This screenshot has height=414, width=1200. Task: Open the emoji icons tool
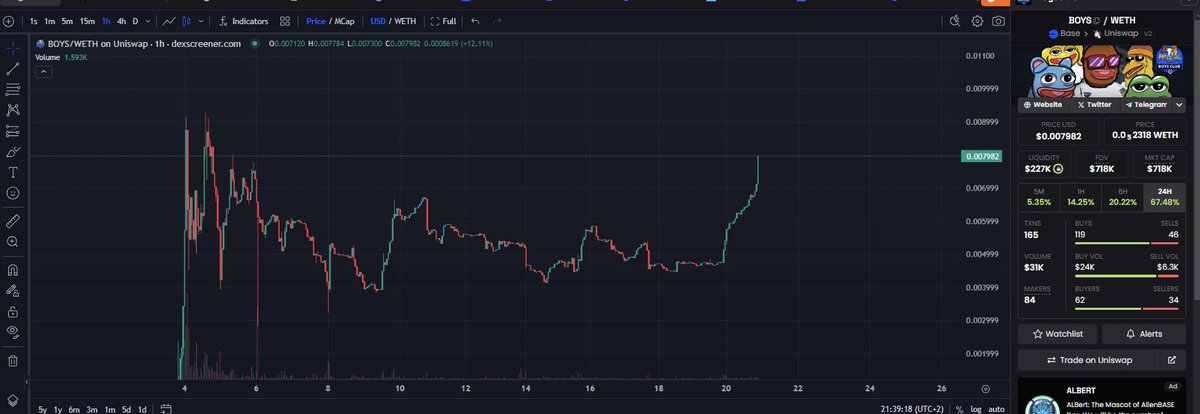coord(13,192)
